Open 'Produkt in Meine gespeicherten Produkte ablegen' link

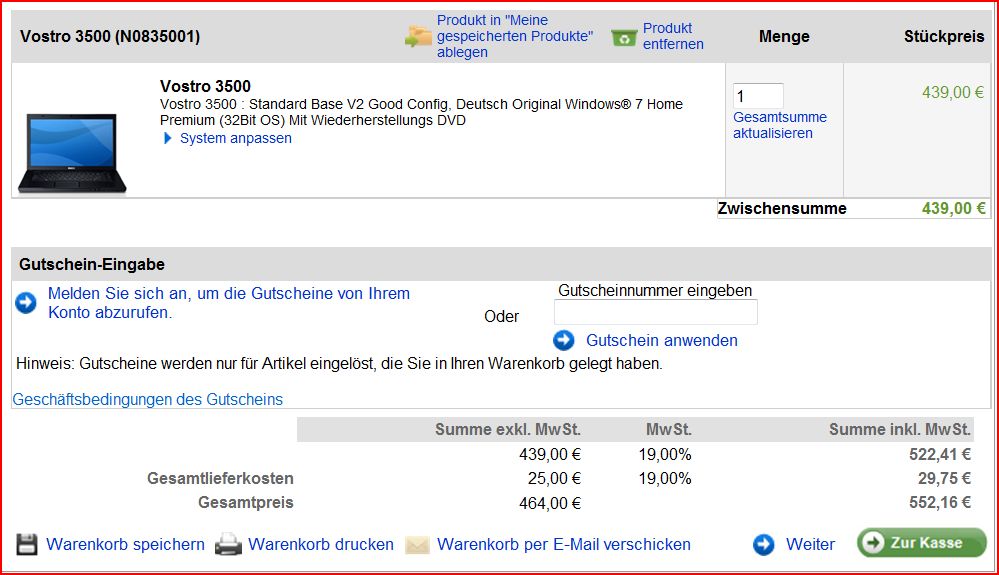click(x=515, y=36)
